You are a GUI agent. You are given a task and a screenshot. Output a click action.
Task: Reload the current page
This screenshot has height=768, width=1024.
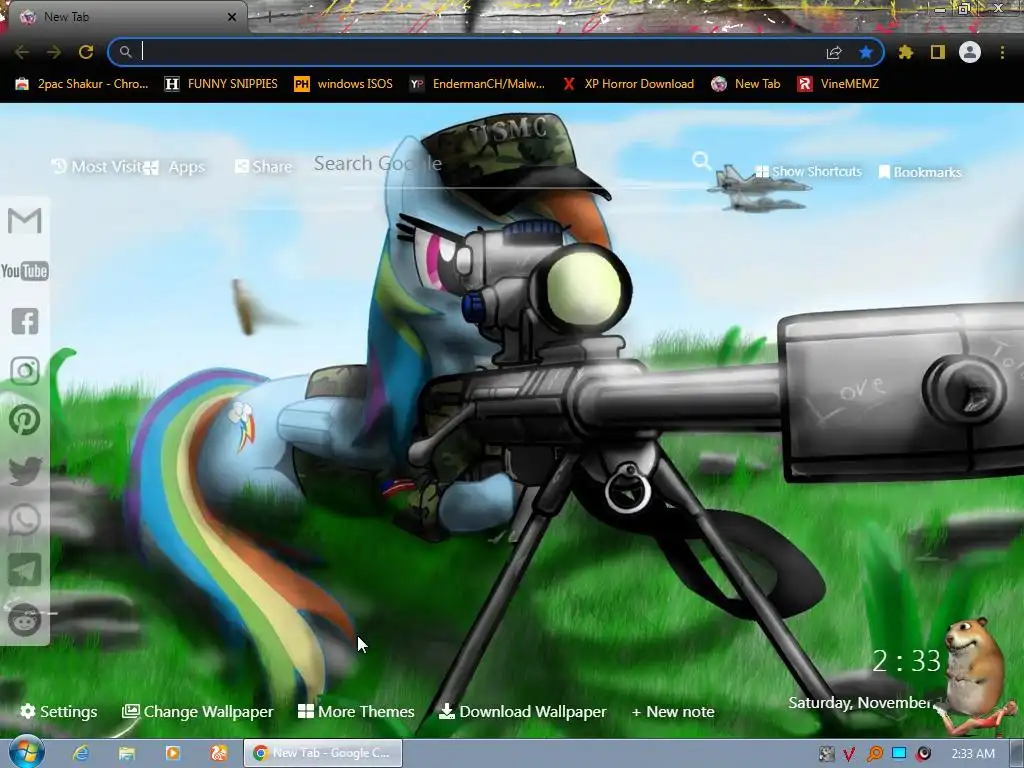point(86,52)
